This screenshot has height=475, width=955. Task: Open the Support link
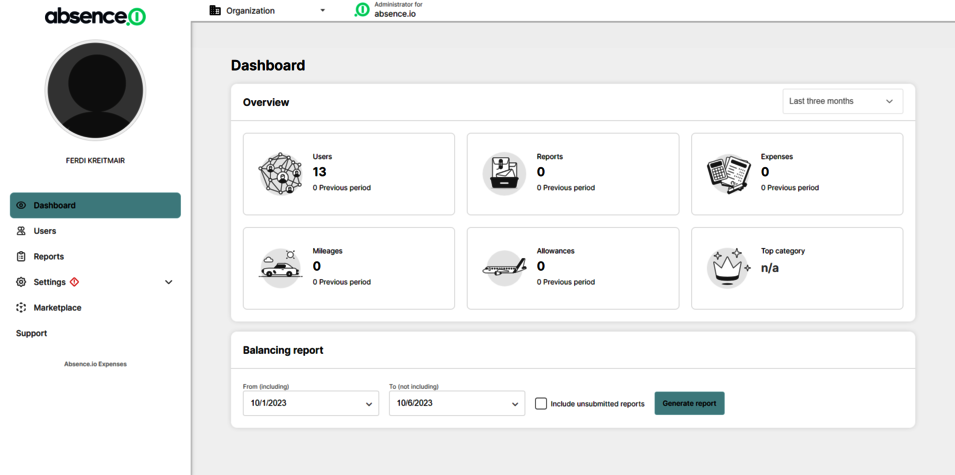pos(32,333)
